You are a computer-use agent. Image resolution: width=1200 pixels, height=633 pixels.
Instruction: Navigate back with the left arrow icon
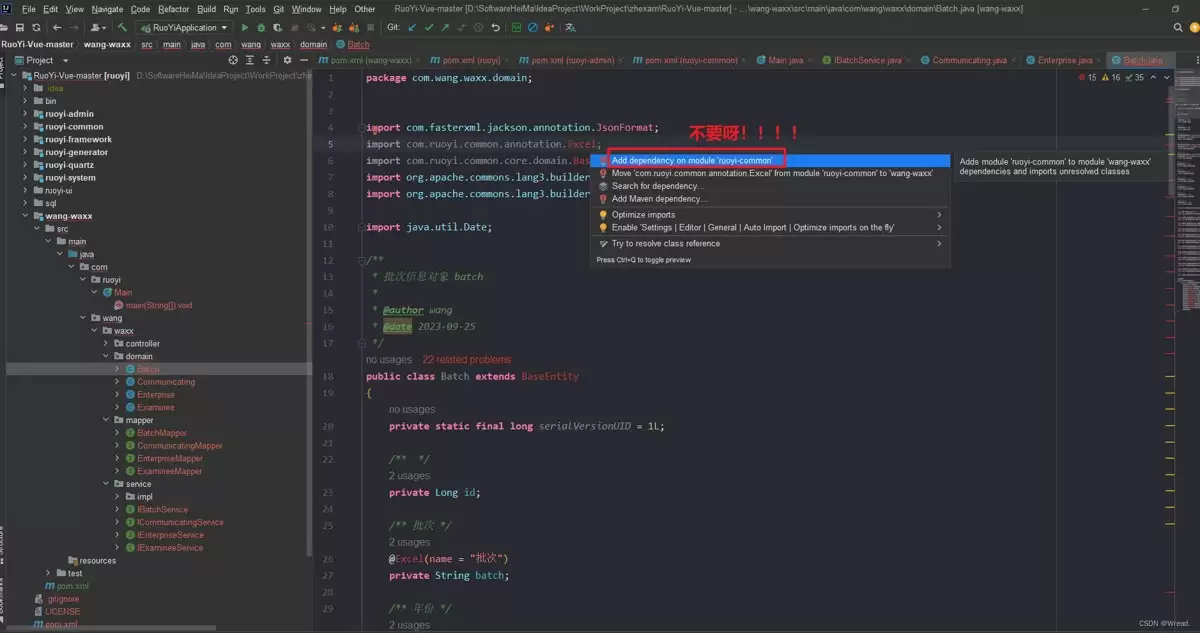coord(57,27)
